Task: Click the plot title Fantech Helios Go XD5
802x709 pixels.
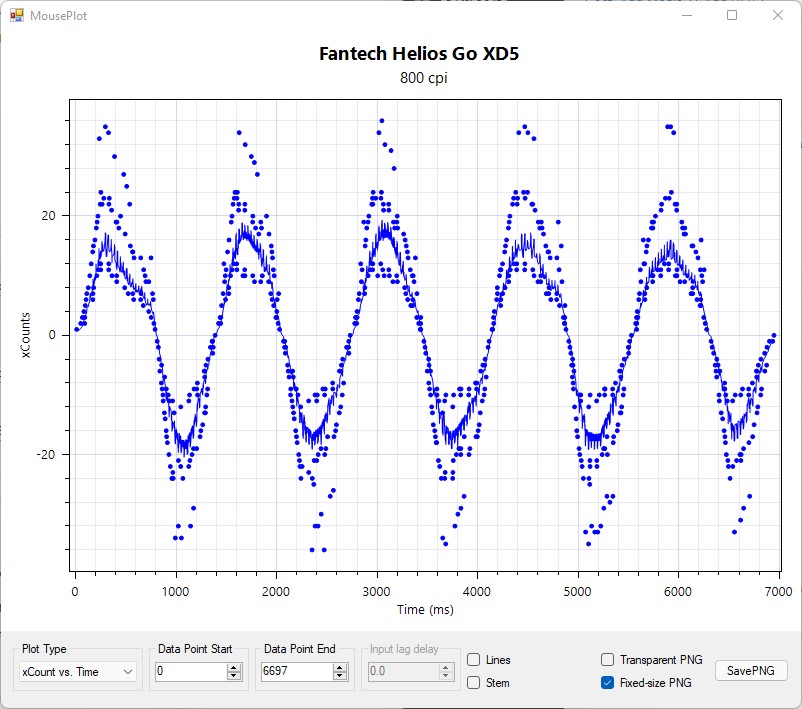Action: [x=419, y=54]
